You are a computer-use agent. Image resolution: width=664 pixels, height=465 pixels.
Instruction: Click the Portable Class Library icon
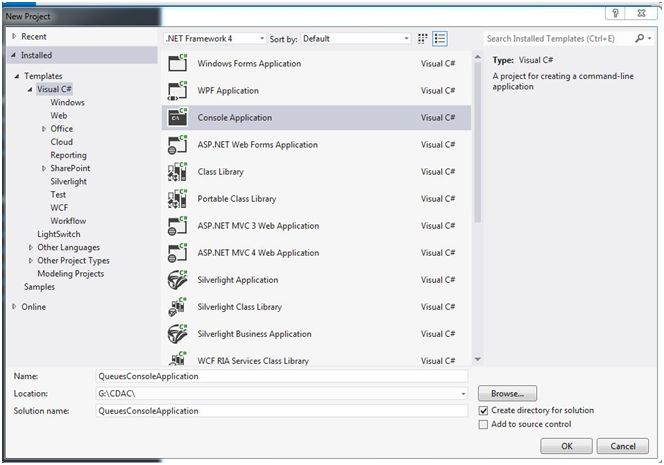(177, 199)
